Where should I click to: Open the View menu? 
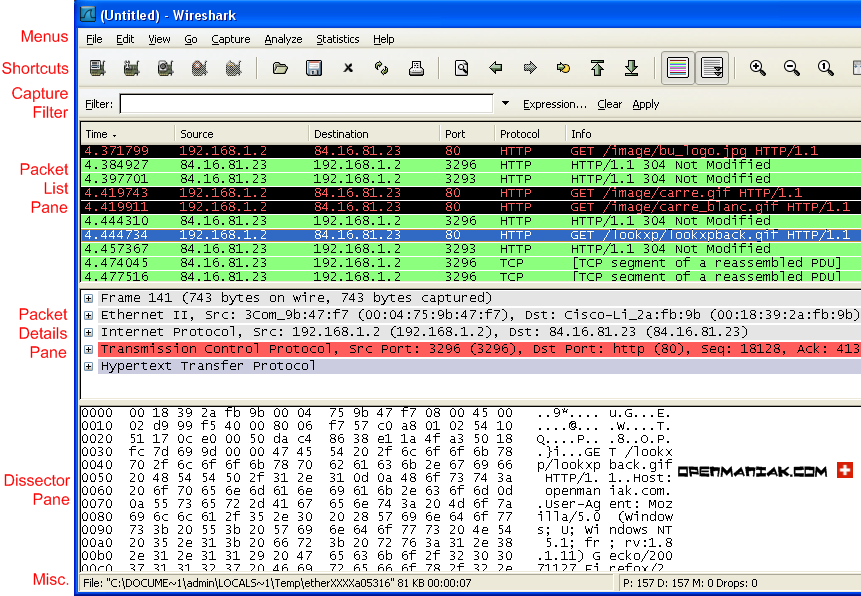pyautogui.click(x=159, y=39)
